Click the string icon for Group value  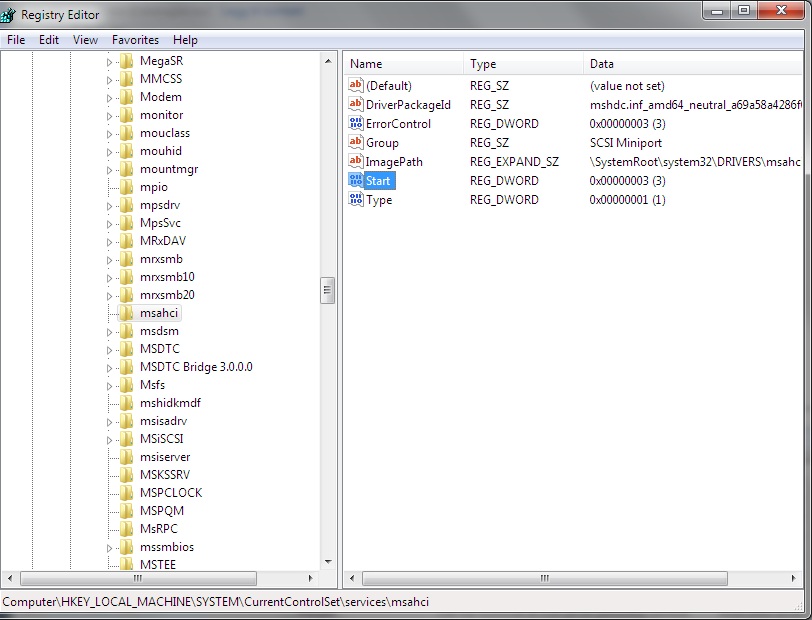click(355, 142)
